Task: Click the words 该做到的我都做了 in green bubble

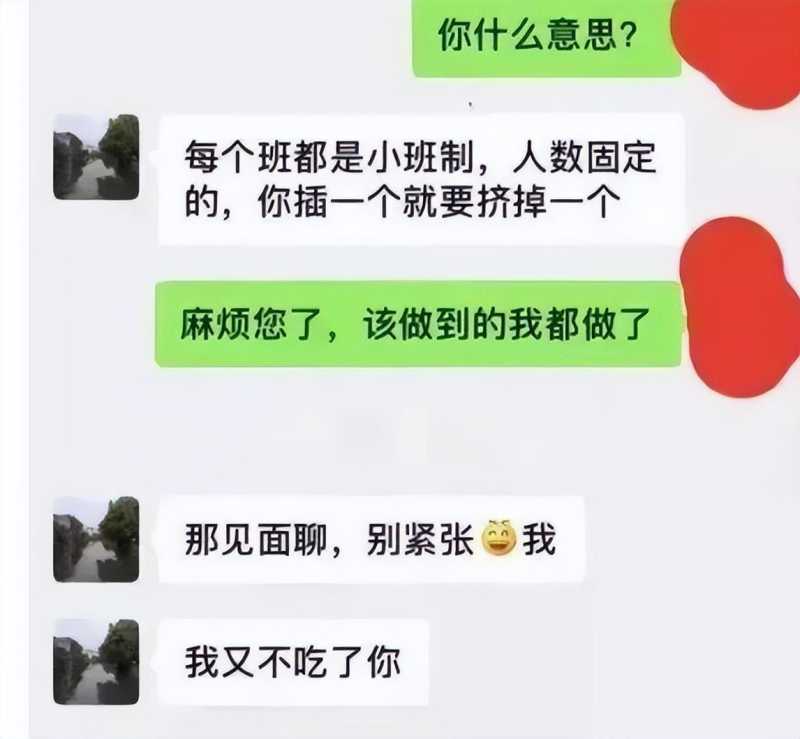Action: 506,324
